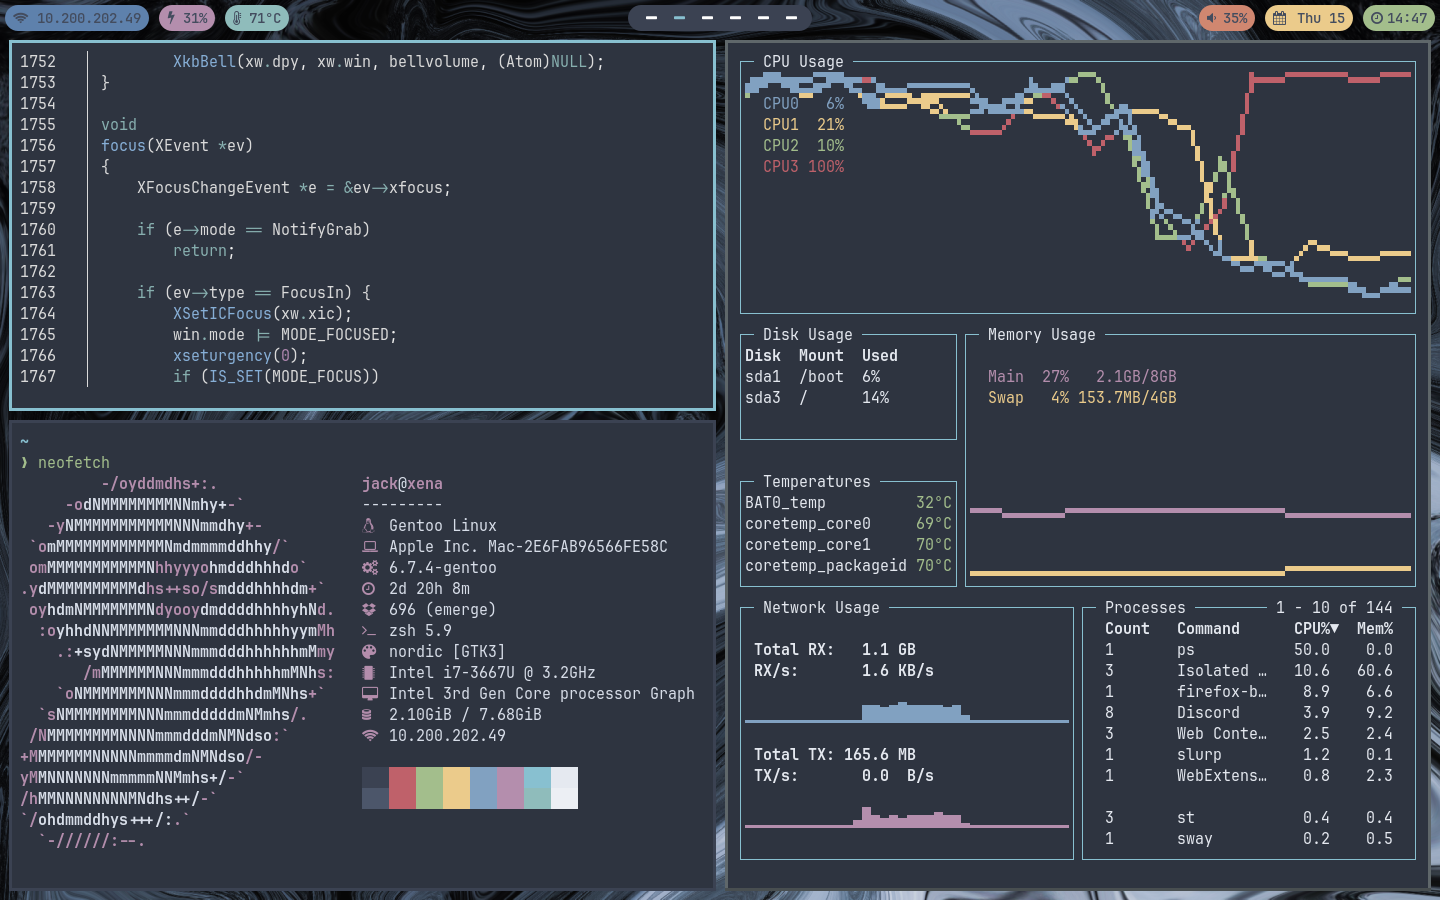
Task: Click the BAT0_temp temperature row
Action: pyautogui.click(x=848, y=502)
